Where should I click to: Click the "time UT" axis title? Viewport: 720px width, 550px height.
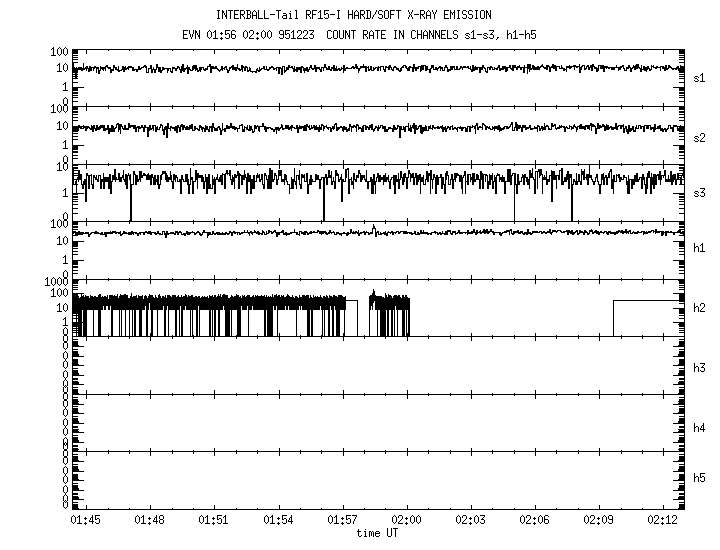point(380,533)
